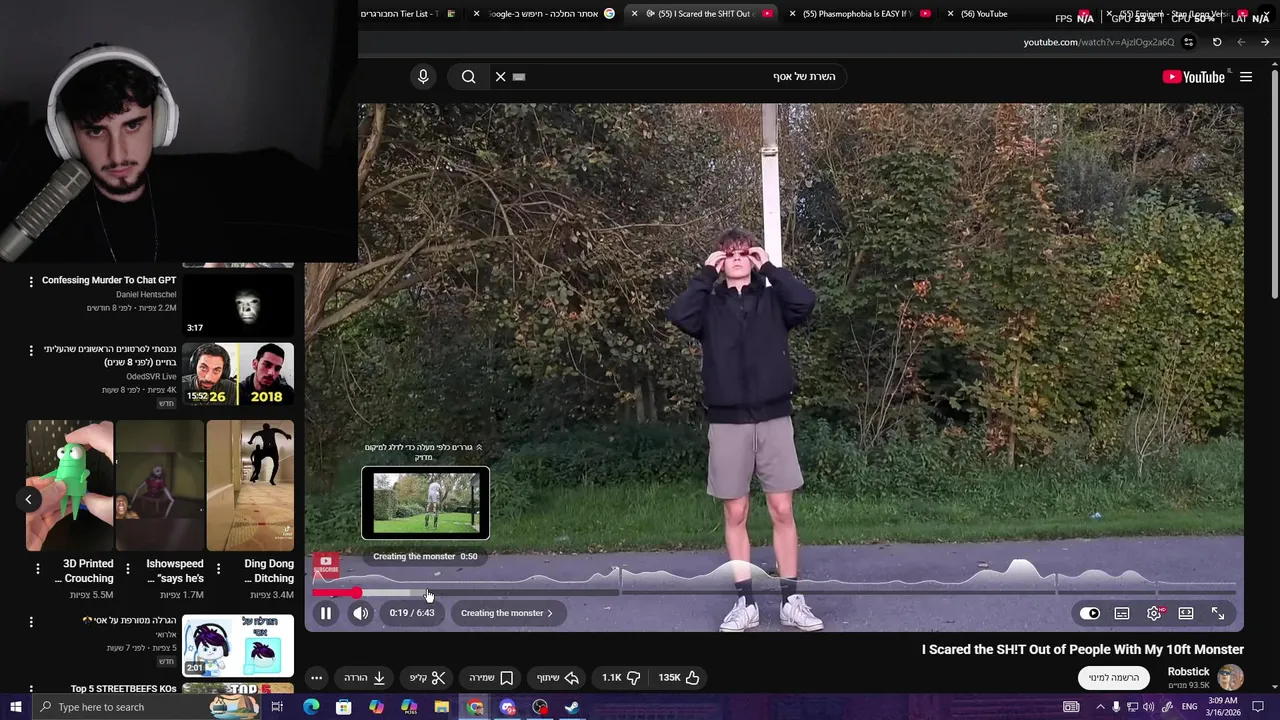
Task: Click the clip button with scissors icon
Action: (427, 678)
